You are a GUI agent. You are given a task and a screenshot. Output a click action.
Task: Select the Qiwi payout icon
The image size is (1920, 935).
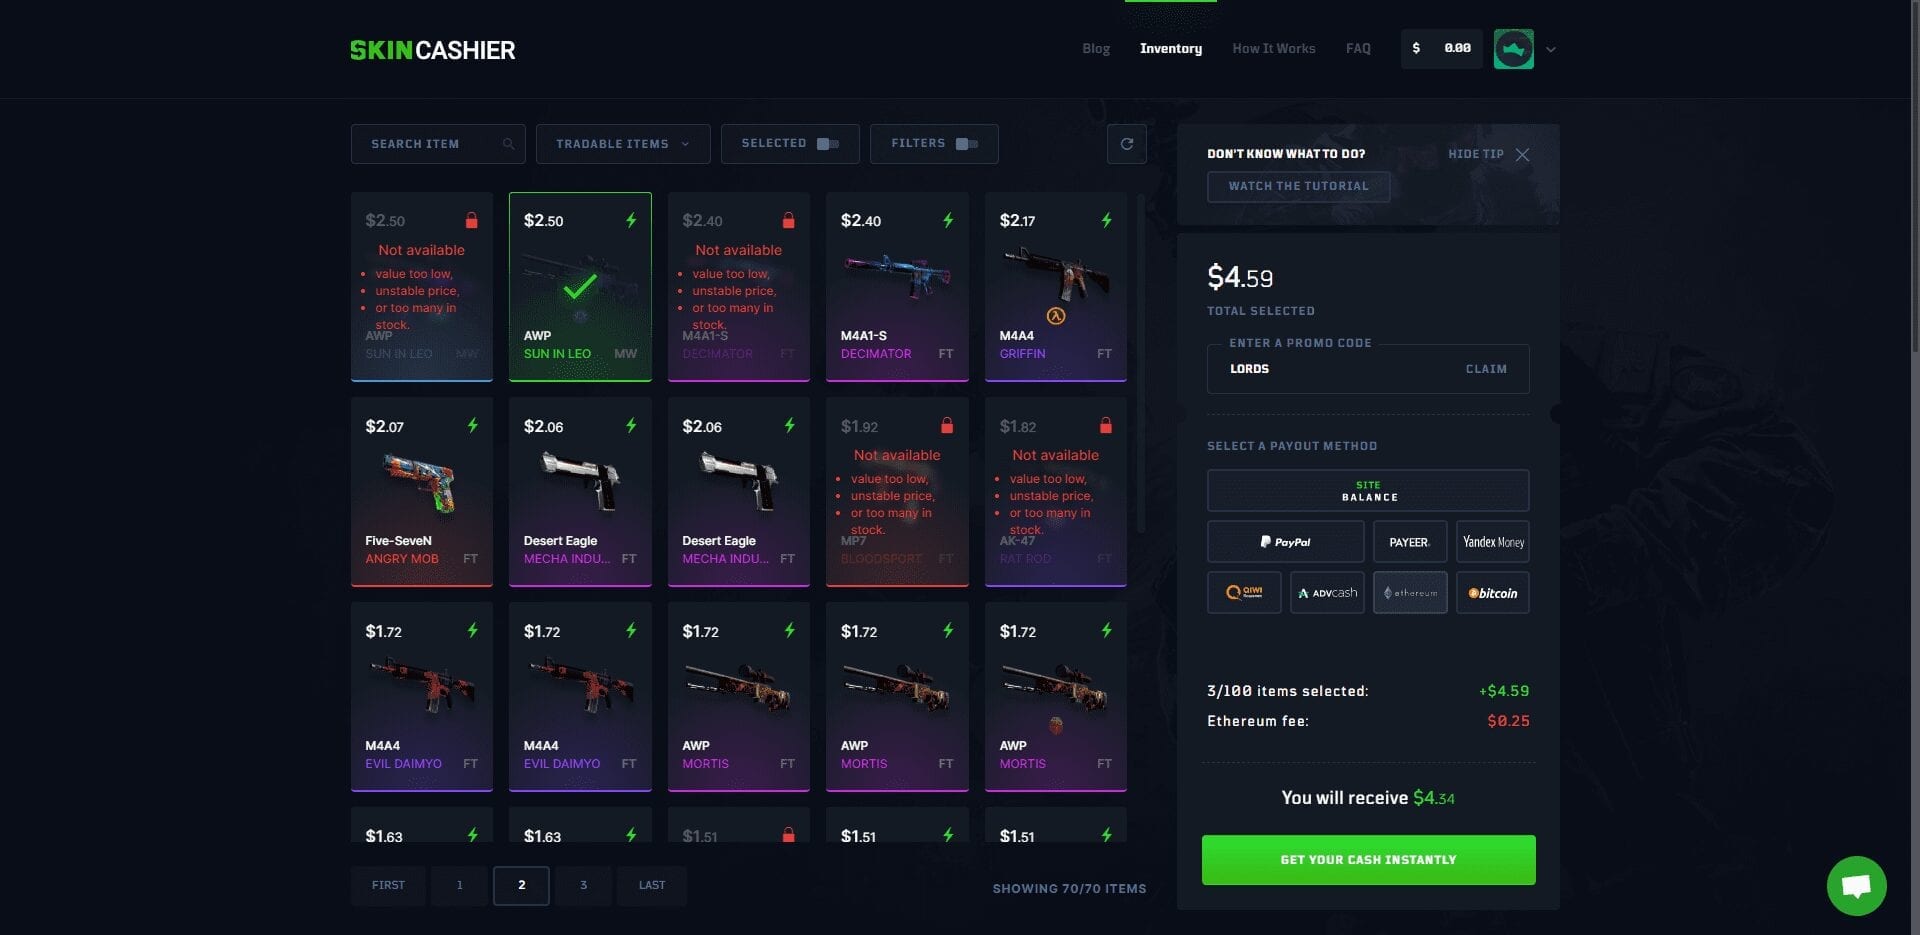point(1244,593)
